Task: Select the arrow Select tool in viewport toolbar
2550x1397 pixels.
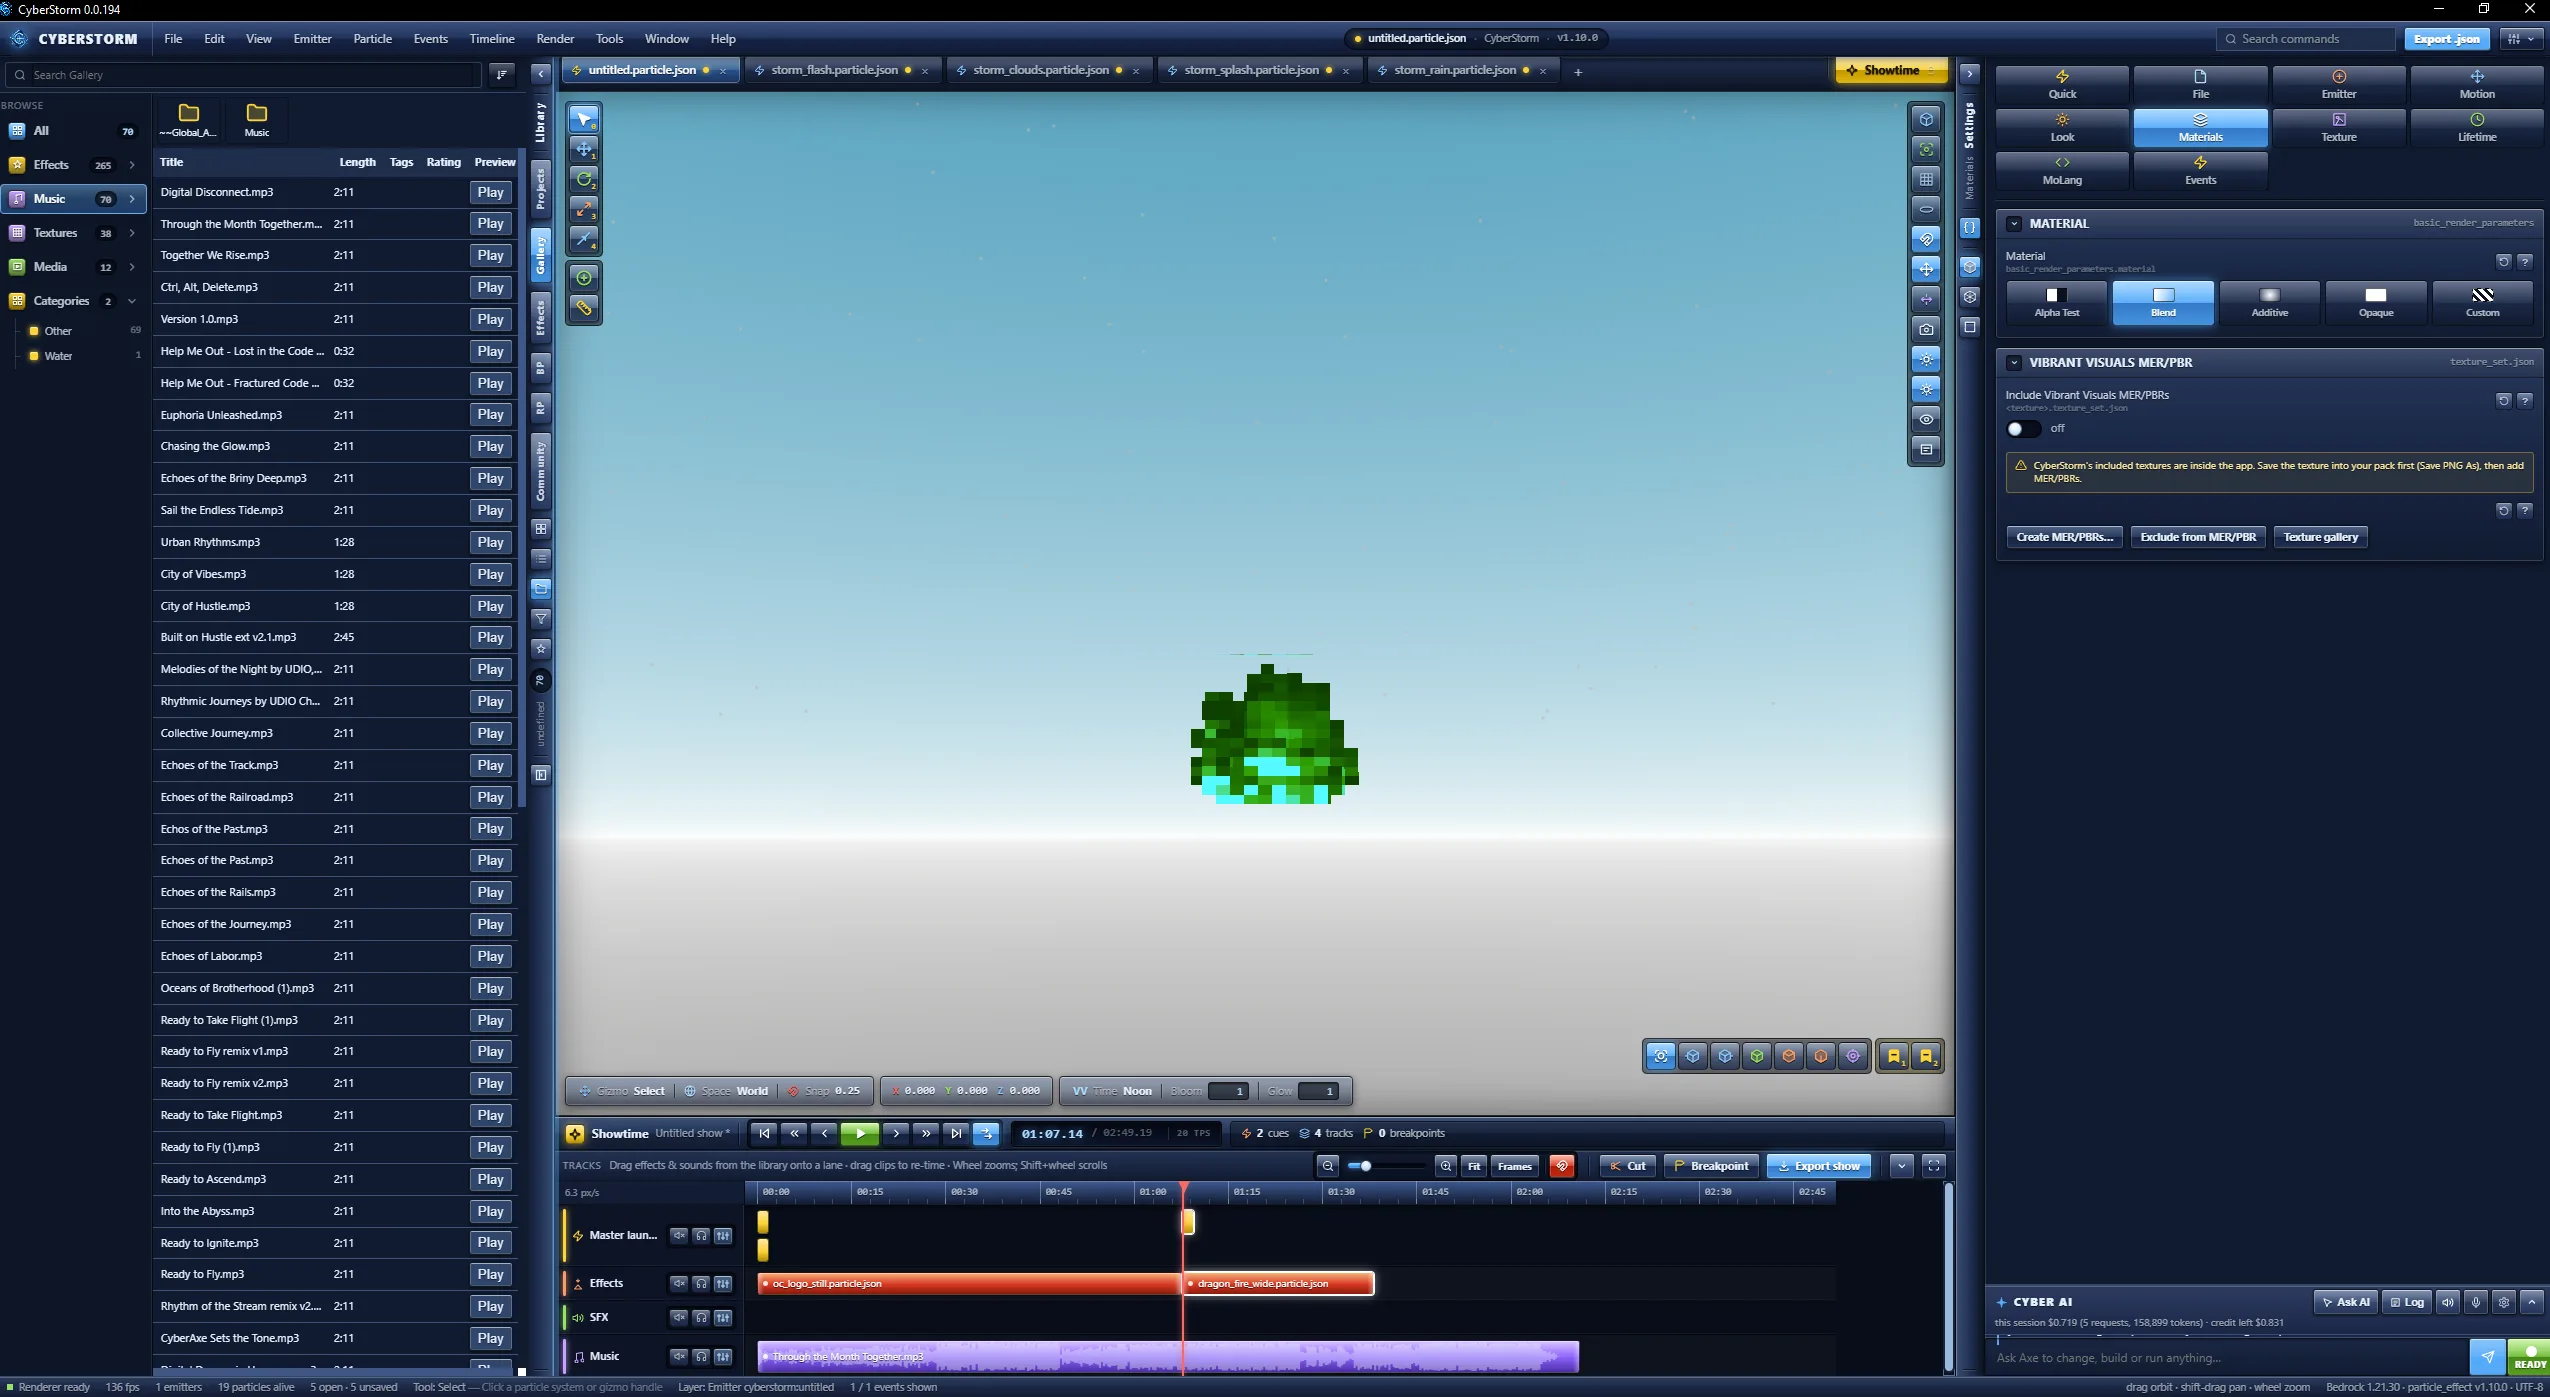Action: point(584,119)
